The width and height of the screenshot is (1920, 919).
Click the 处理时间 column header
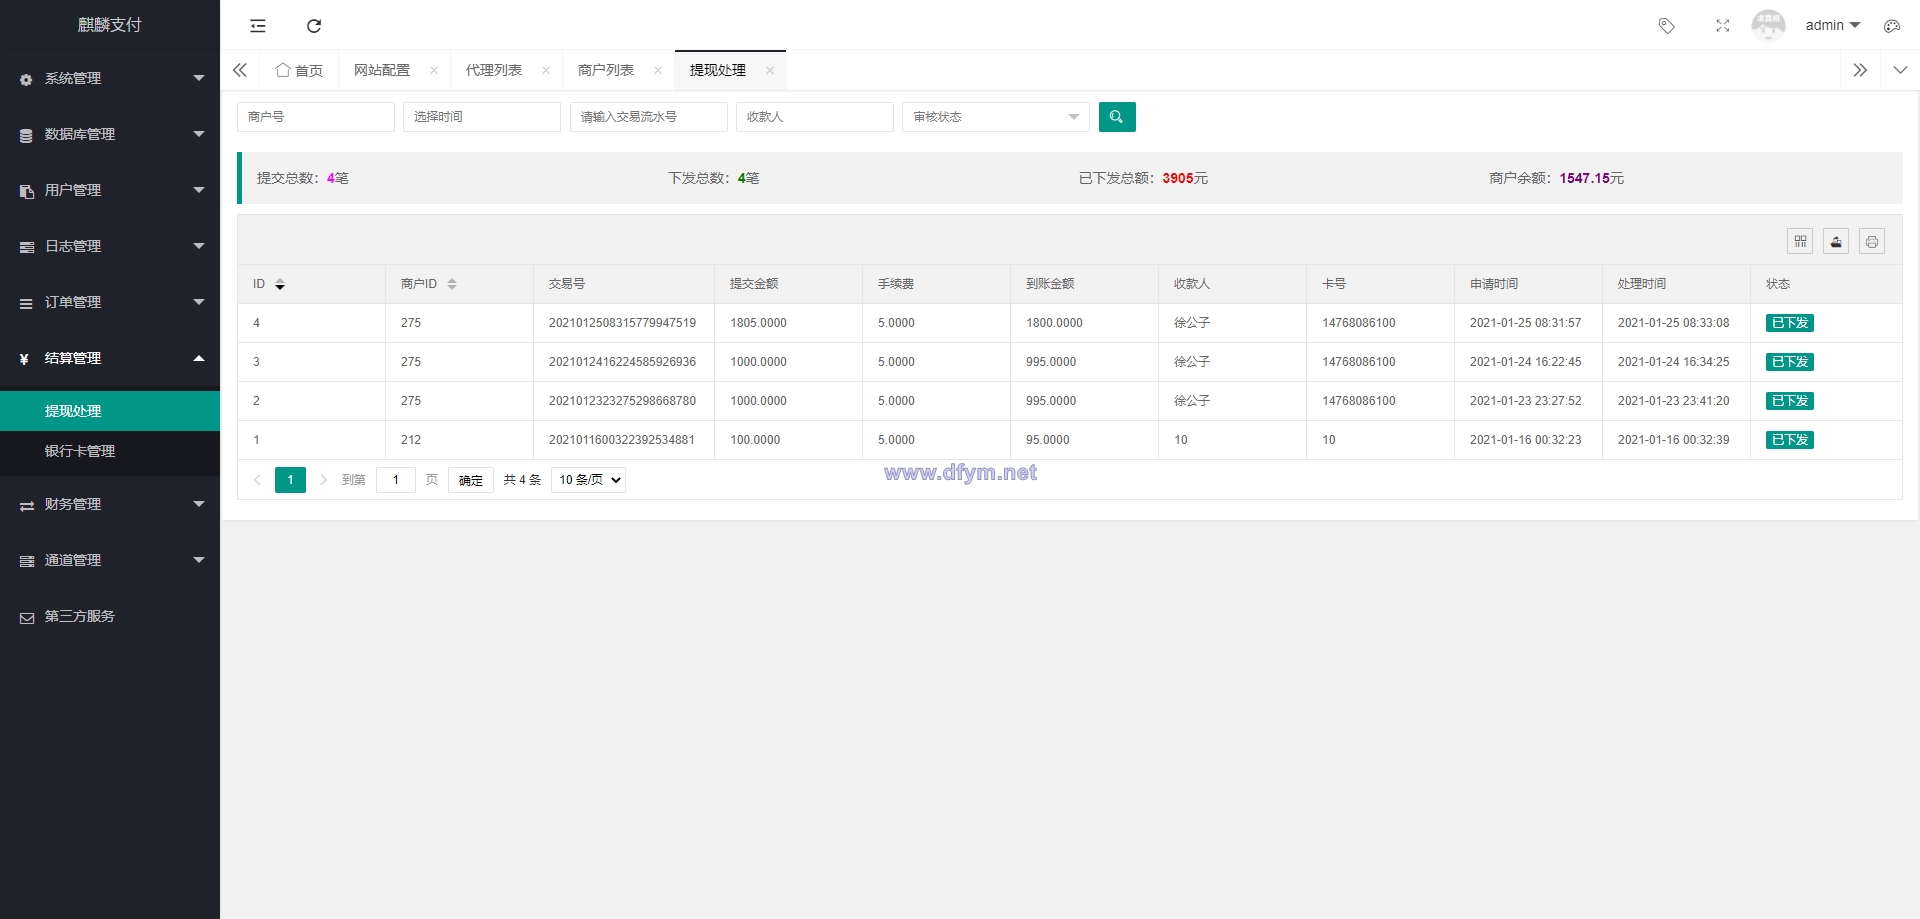(x=1676, y=284)
